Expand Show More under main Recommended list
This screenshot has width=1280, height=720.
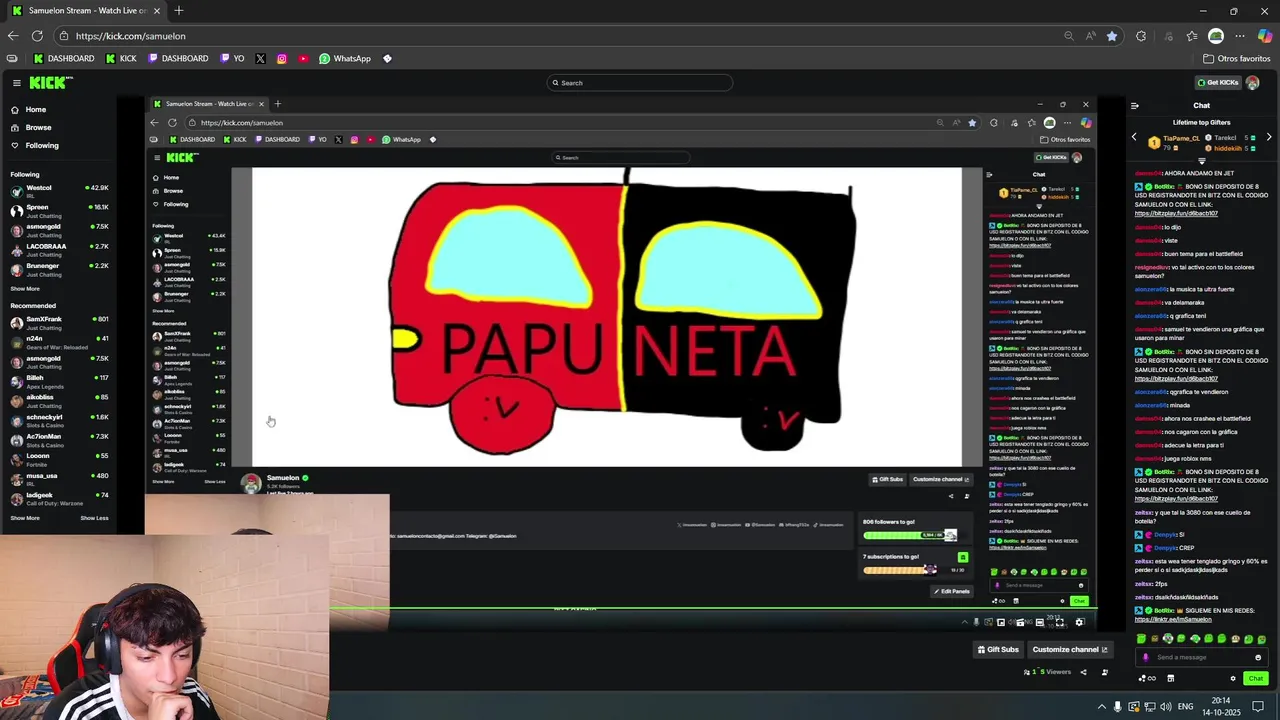point(25,518)
